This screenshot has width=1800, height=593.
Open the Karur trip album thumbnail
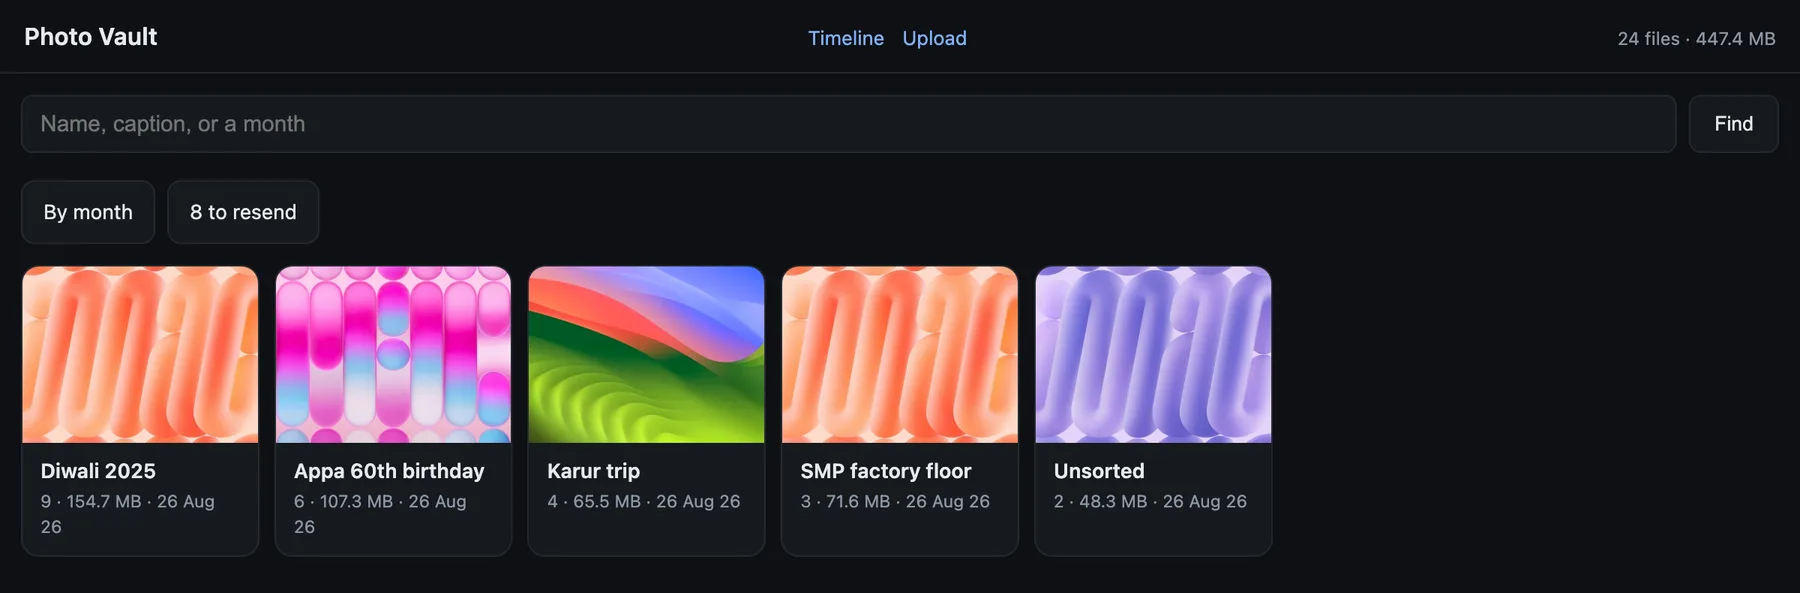(x=646, y=355)
